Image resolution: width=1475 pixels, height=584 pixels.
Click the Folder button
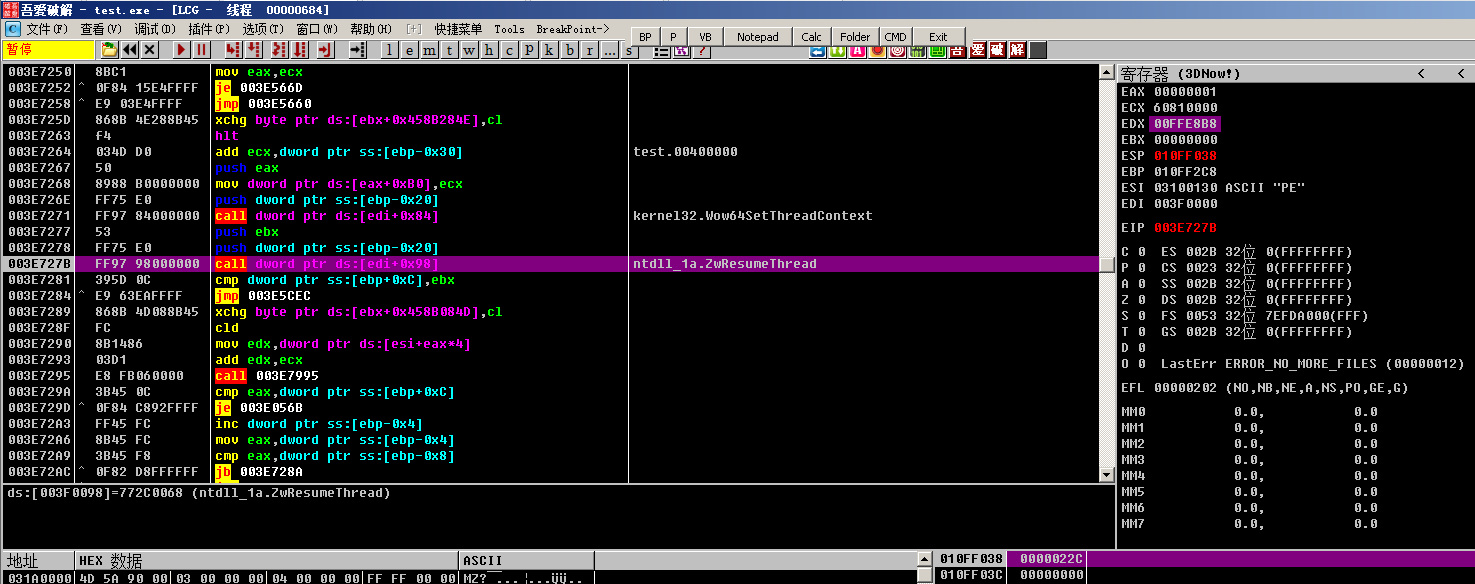pos(855,37)
